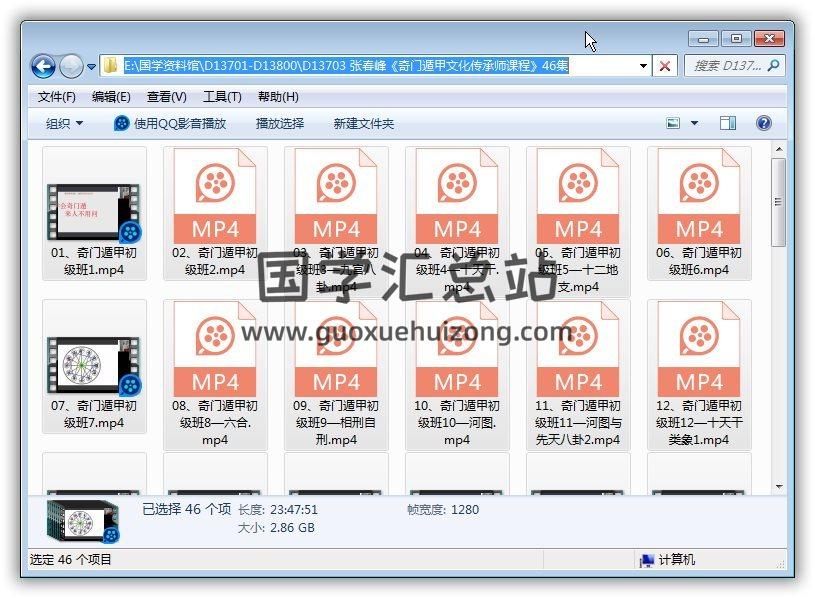Click the vertical scrollbar down arrow
This screenshot has width=815, height=598.
[x=779, y=487]
